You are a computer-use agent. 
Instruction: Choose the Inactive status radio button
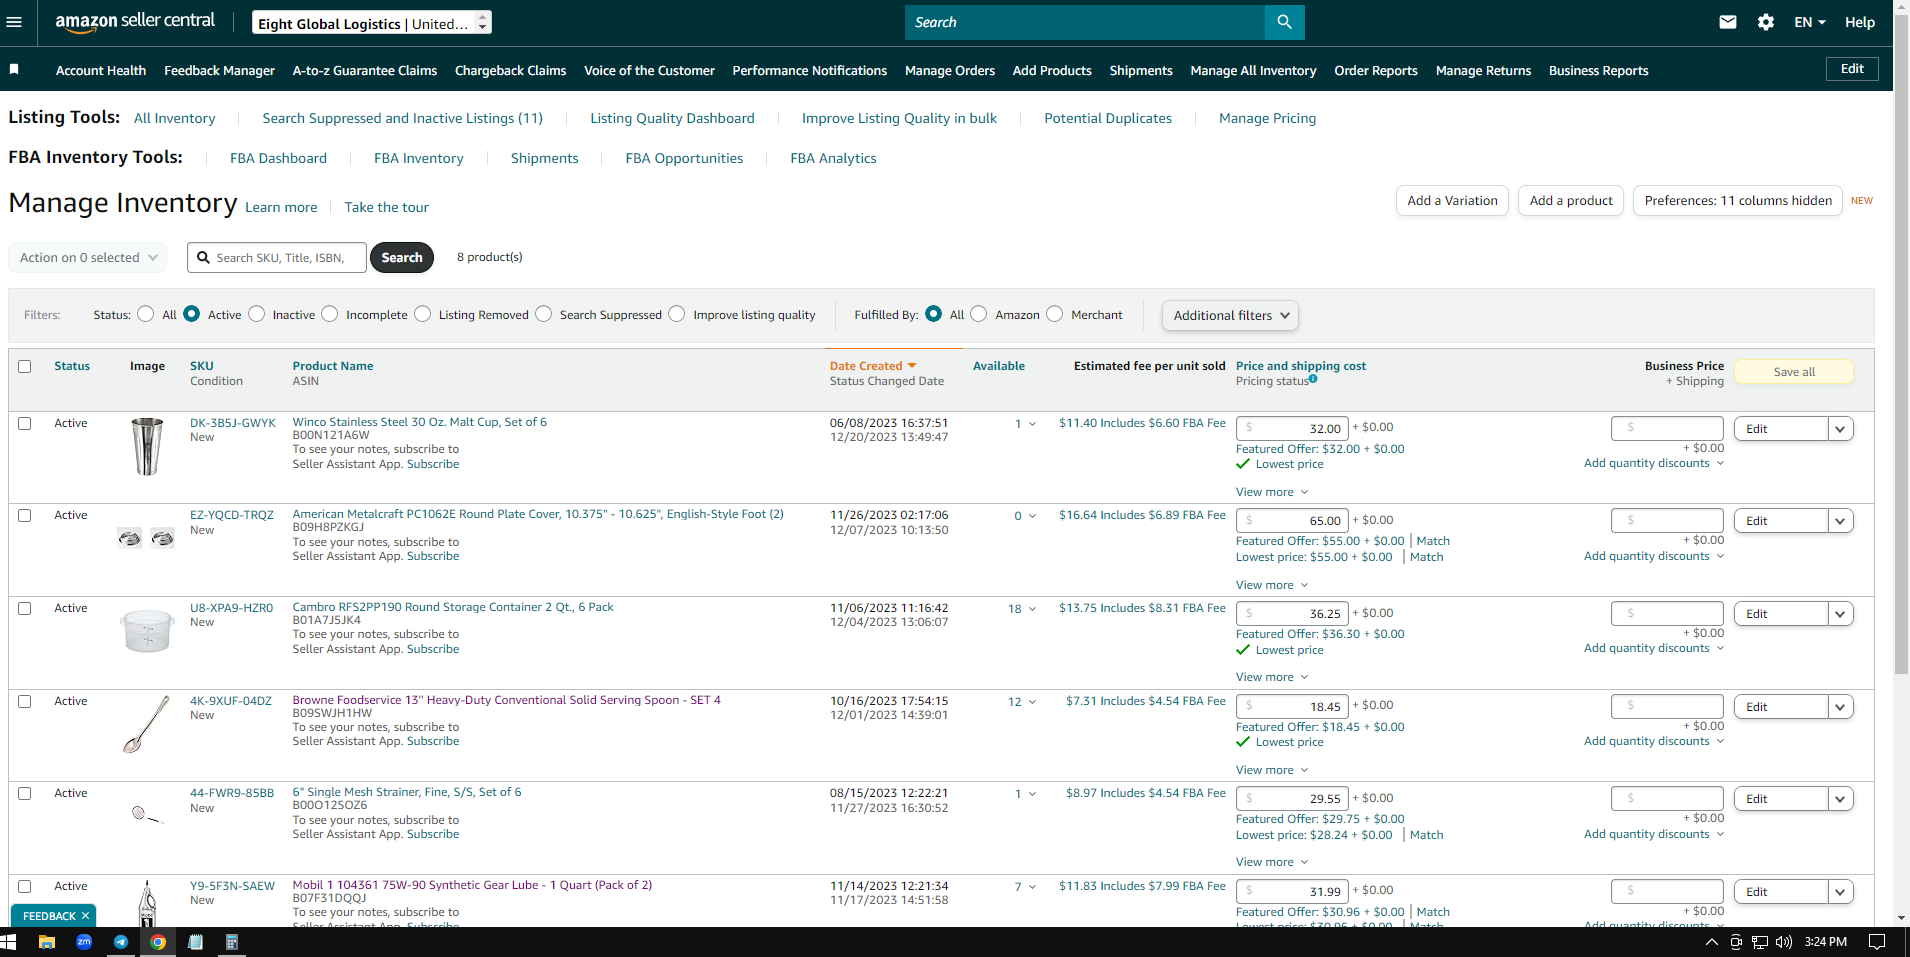click(x=257, y=314)
